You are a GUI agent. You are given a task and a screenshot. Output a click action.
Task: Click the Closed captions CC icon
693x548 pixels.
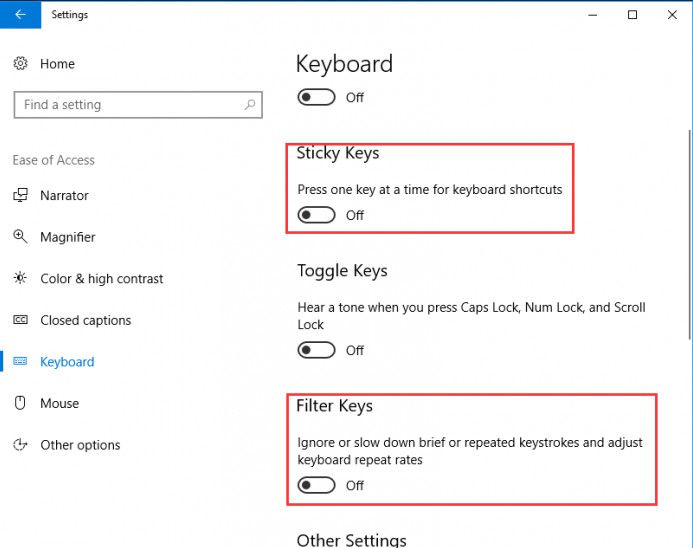pyautogui.click(x=20, y=320)
